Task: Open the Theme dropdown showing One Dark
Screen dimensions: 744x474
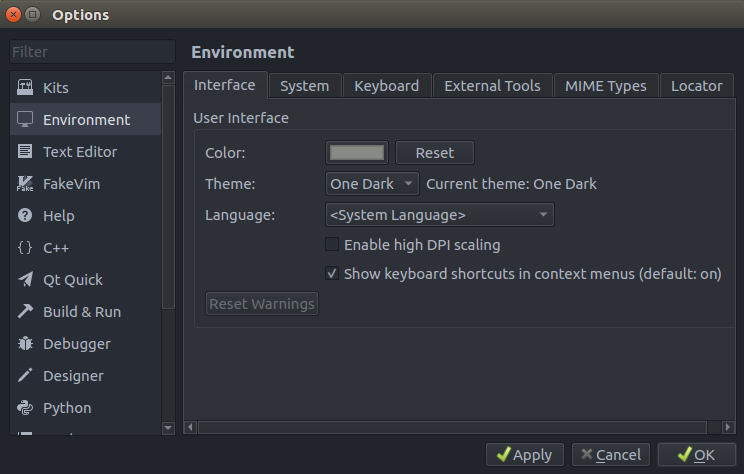Action: 372,184
